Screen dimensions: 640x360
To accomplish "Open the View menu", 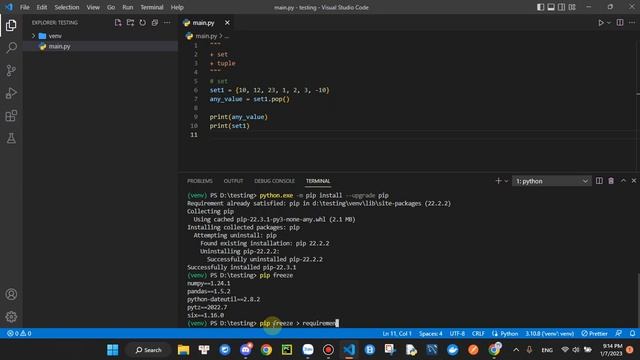I will (x=93, y=7).
